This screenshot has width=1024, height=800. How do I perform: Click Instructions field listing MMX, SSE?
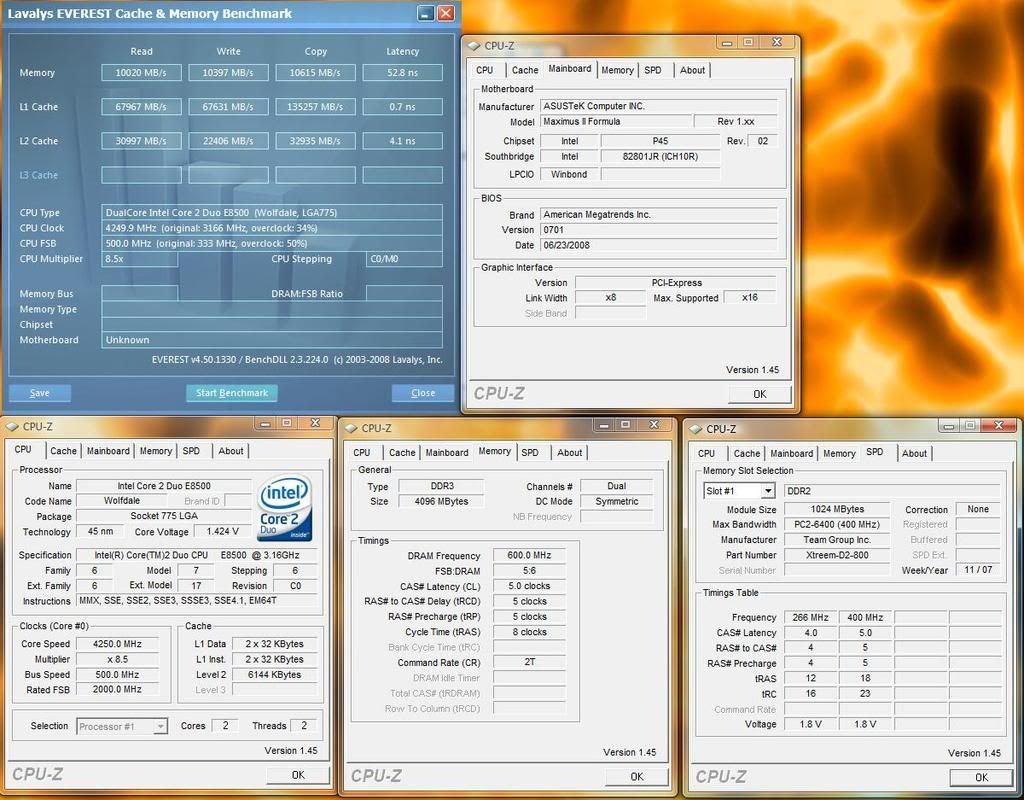coord(197,601)
